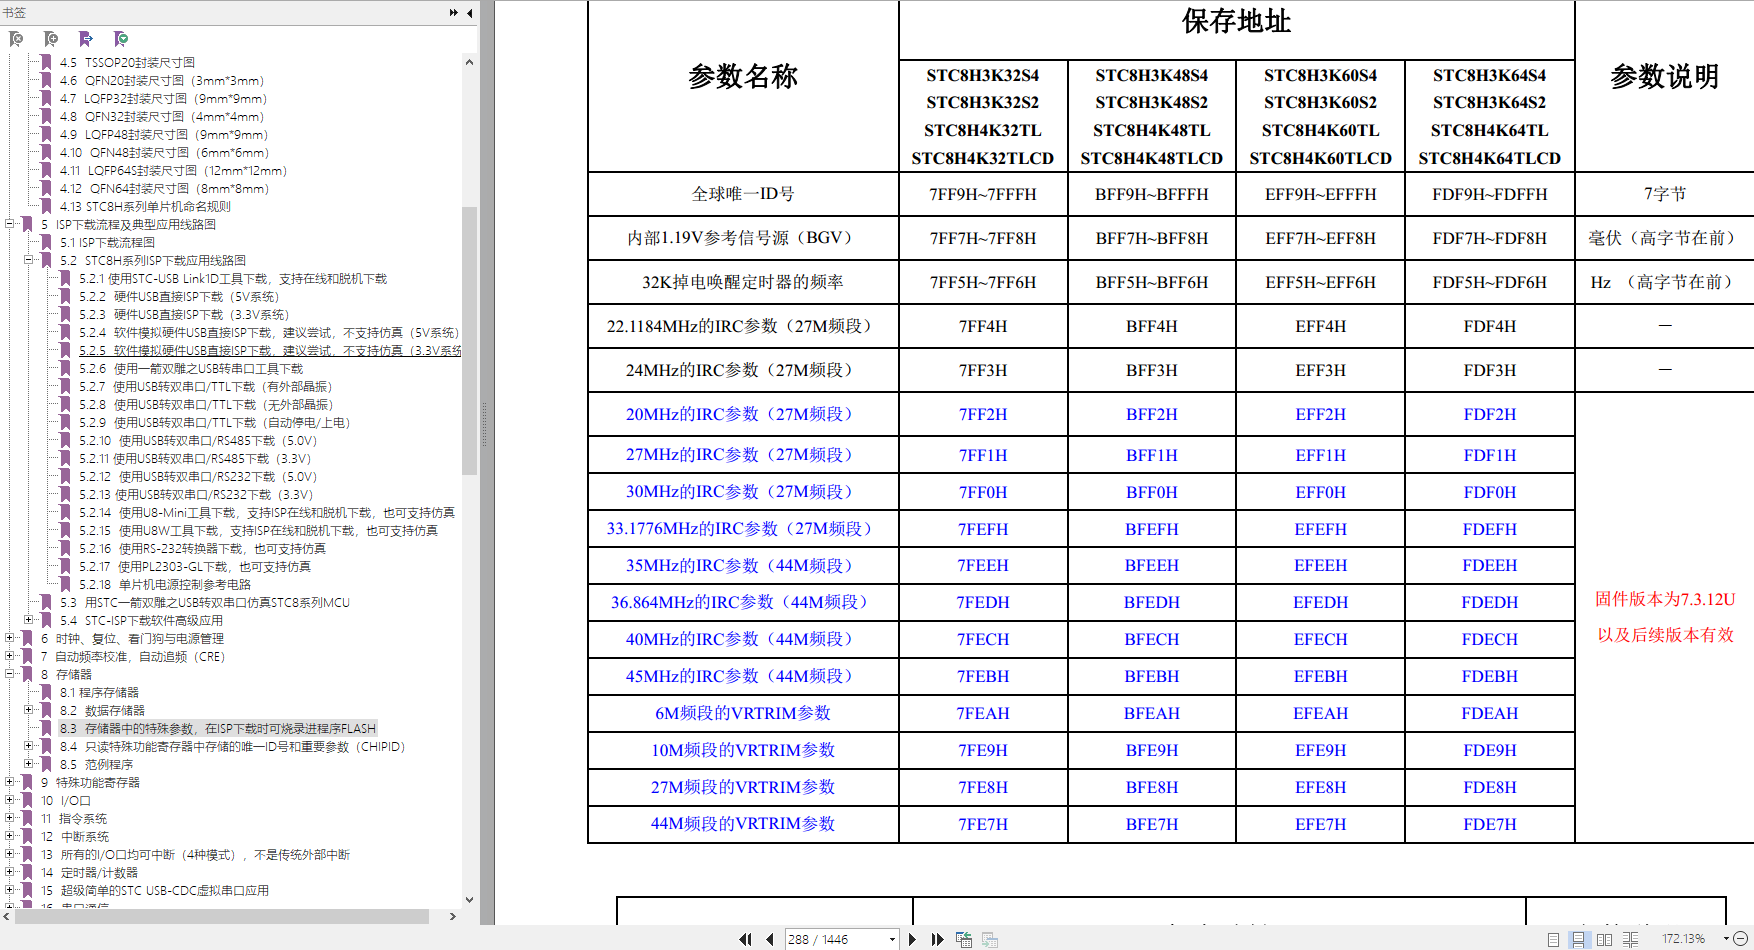Open bookmark 10 I/O口
Screen dimensions: 1754x950
66,800
